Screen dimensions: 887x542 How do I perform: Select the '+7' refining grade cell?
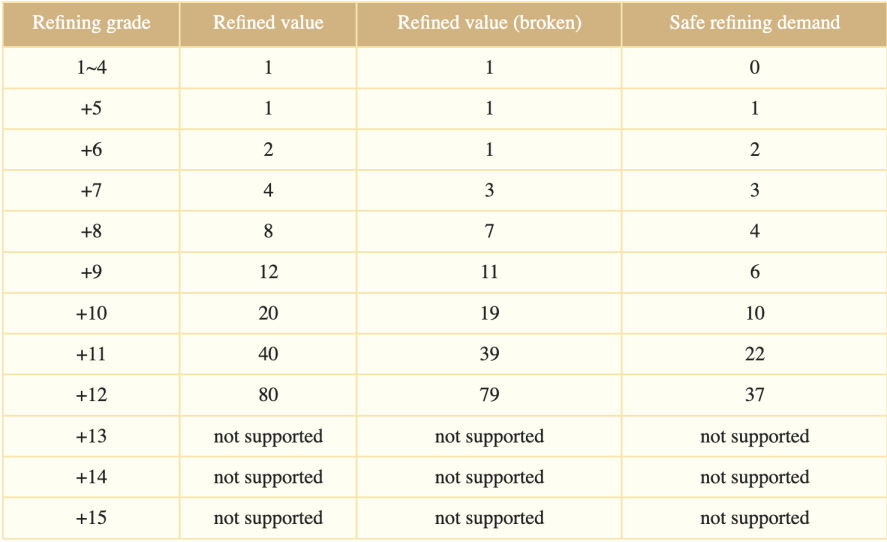91,190
